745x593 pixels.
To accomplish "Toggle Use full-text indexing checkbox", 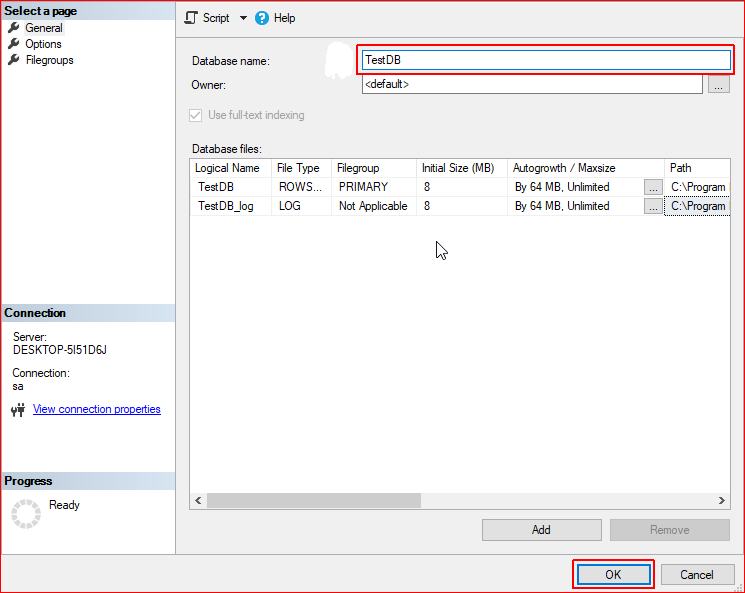I will tap(196, 115).
